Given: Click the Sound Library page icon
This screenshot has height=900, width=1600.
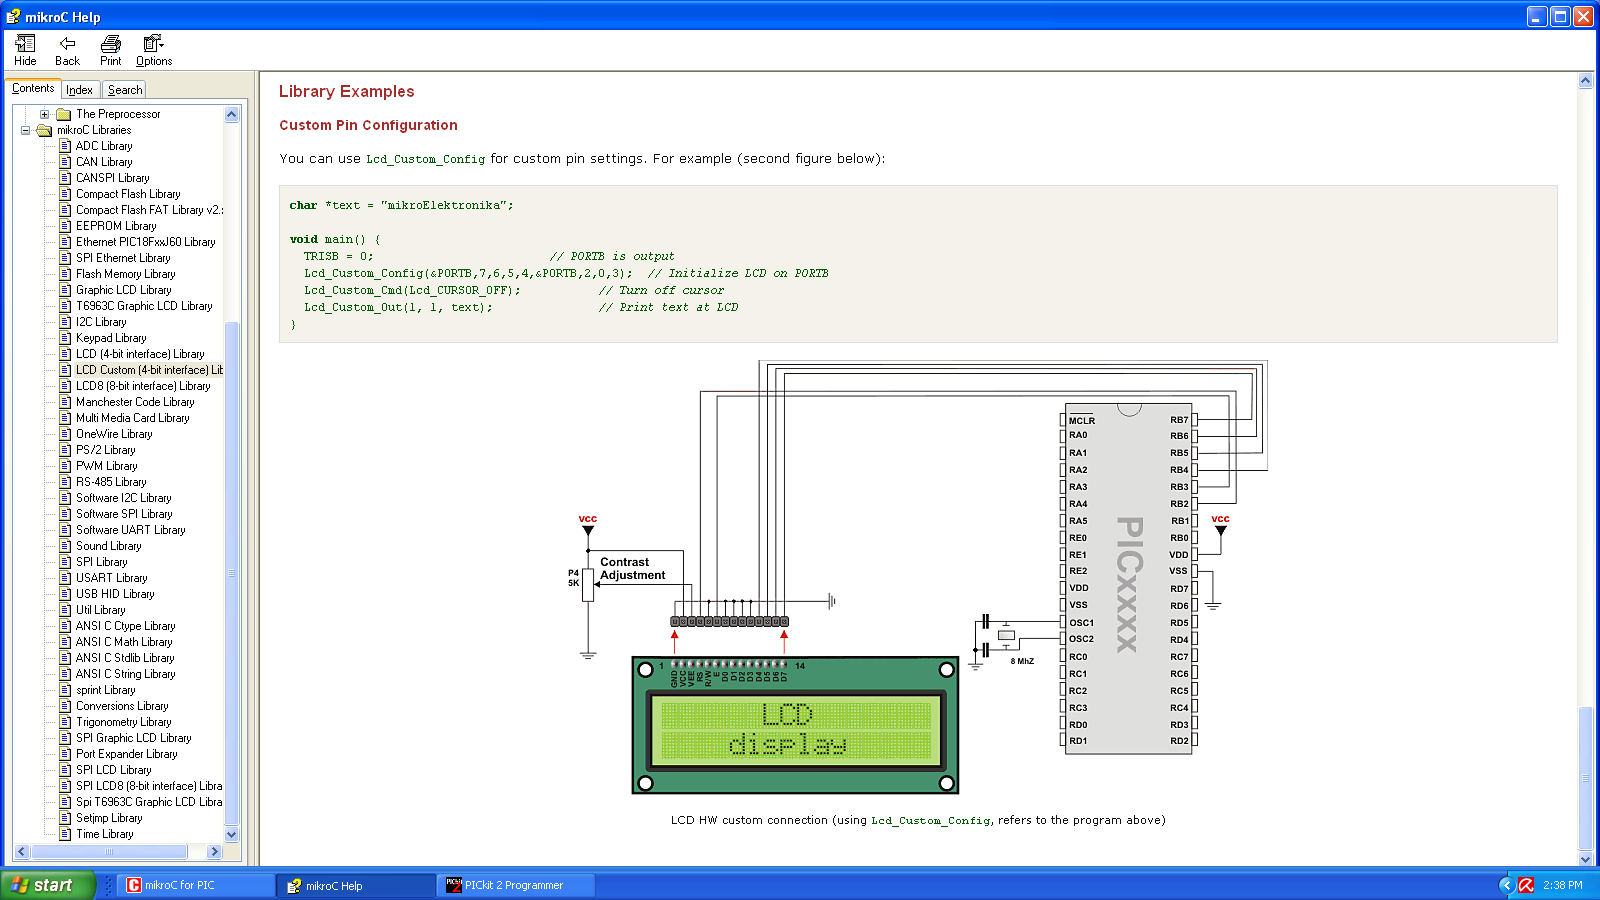Looking at the screenshot, I should (65, 546).
